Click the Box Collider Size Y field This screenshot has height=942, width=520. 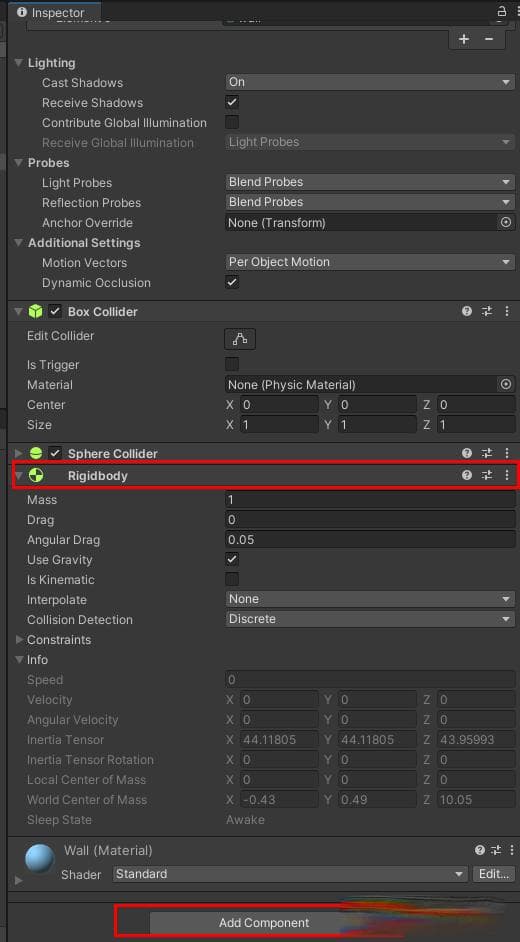click(376, 425)
